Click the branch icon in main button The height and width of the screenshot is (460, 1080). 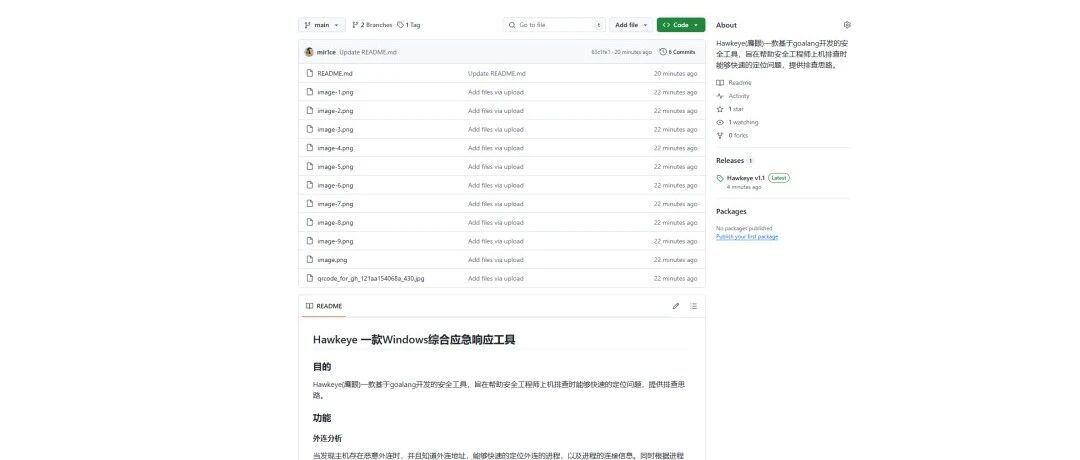pyautogui.click(x=307, y=25)
